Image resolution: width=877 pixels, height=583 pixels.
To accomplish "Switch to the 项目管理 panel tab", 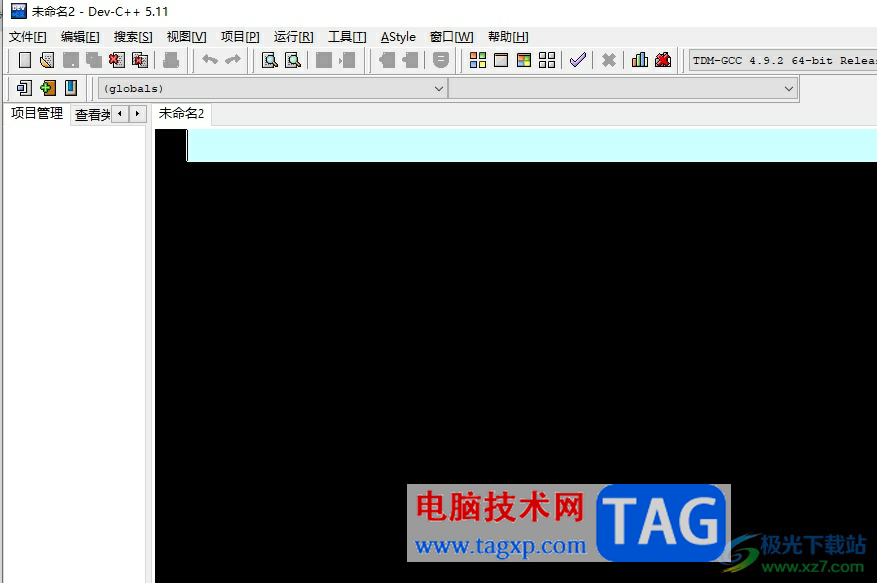I will [x=37, y=114].
